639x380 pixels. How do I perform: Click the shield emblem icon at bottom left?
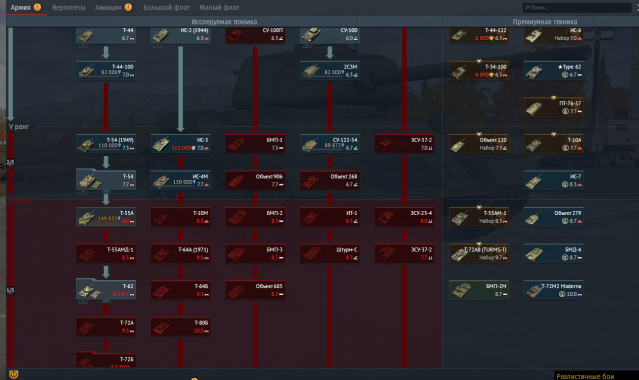(13, 374)
